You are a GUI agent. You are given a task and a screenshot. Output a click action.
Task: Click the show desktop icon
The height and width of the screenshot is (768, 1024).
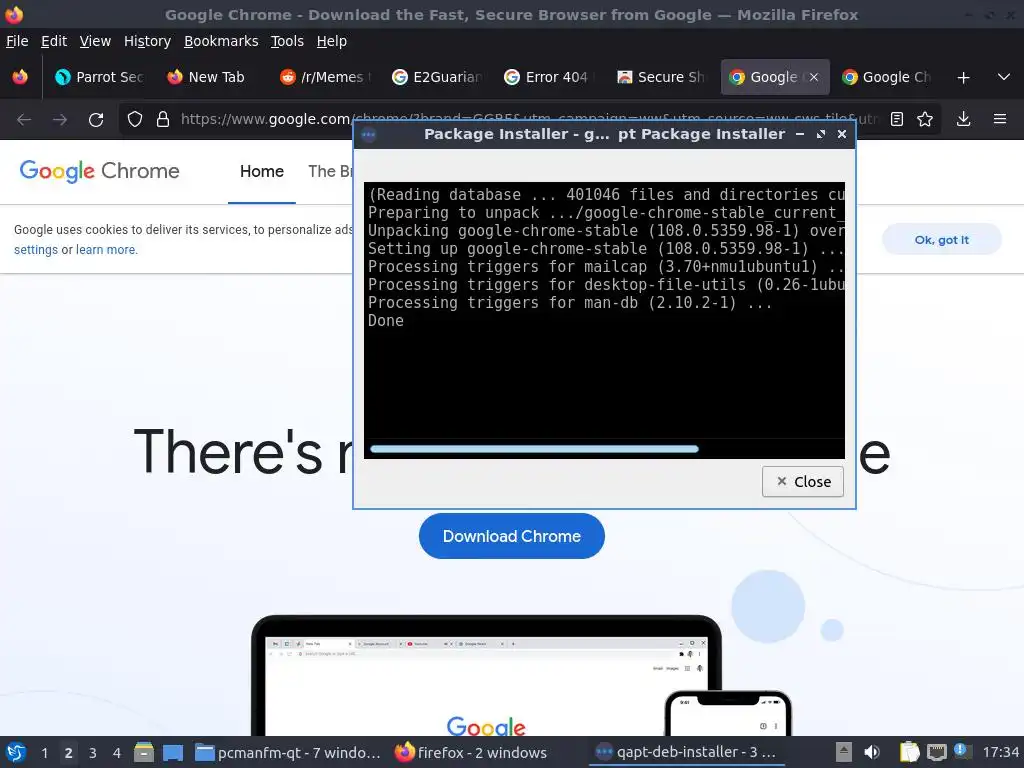(x=172, y=753)
